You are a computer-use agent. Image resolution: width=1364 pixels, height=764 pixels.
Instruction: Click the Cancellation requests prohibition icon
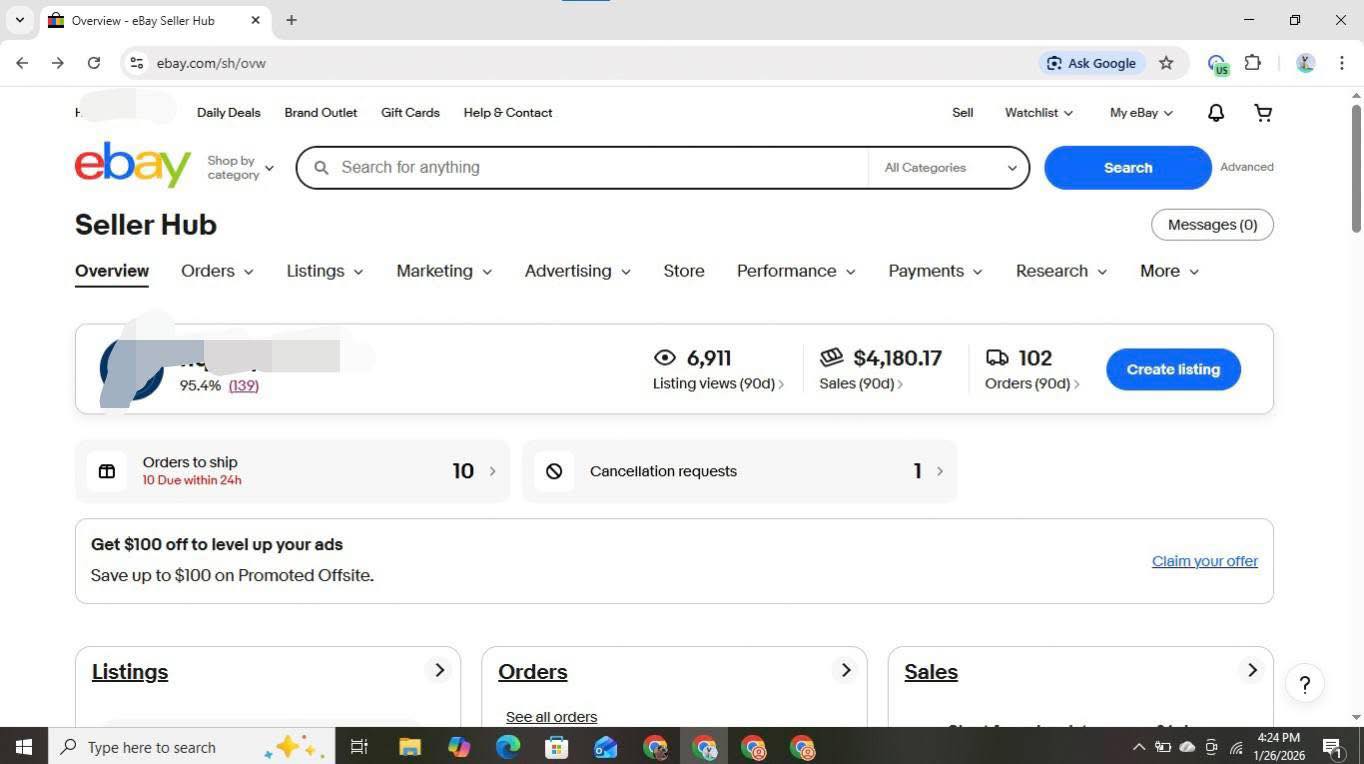click(554, 470)
